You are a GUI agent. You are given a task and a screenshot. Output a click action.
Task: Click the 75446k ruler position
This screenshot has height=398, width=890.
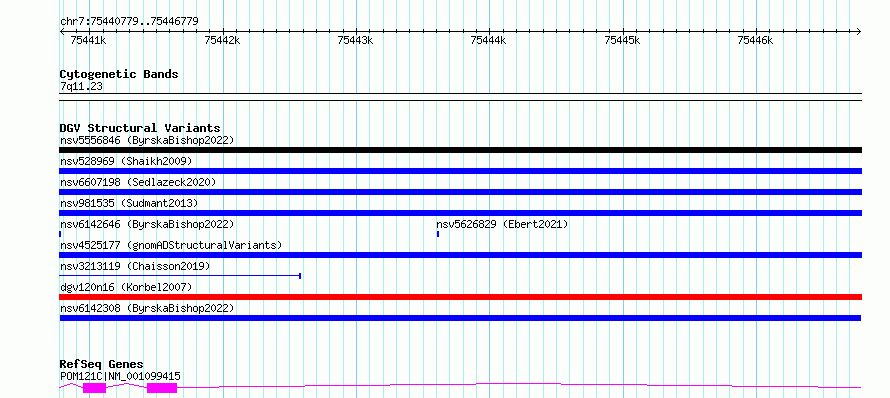755,40
